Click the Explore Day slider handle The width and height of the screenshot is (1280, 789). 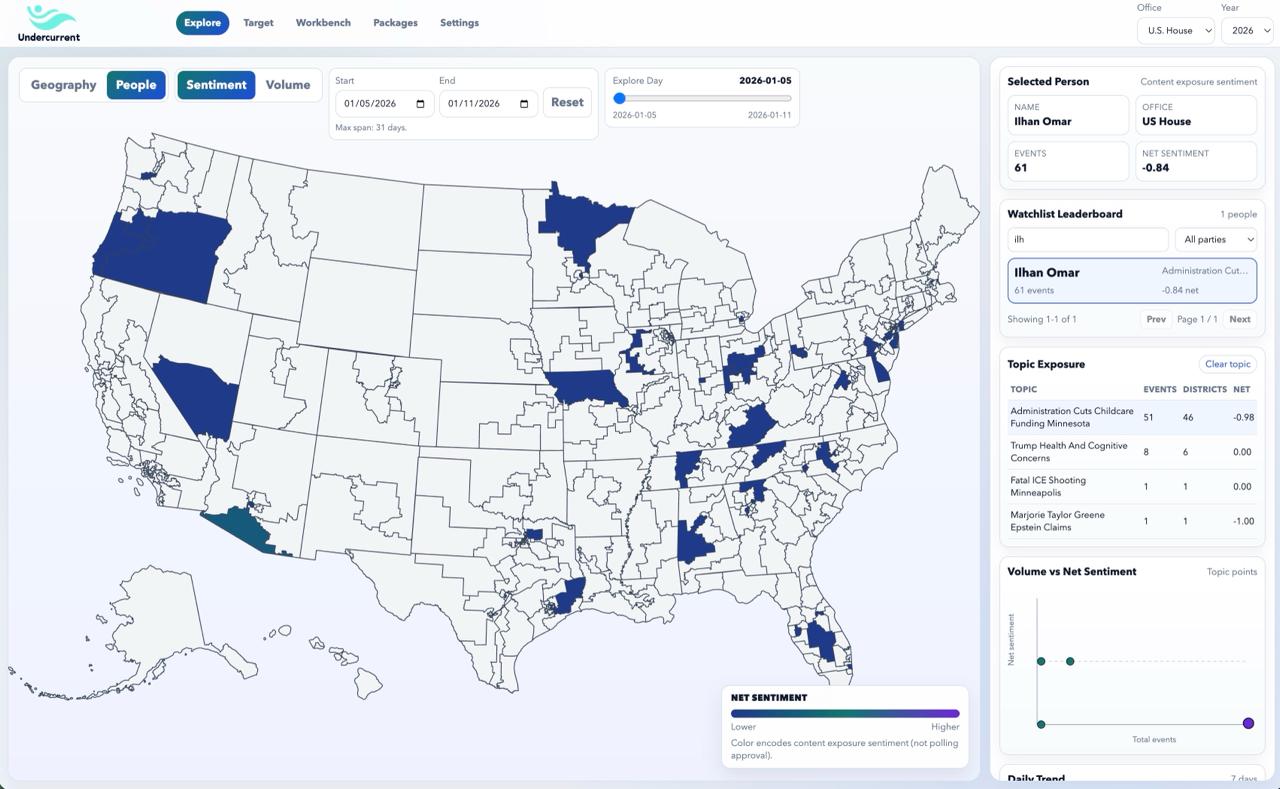click(620, 99)
